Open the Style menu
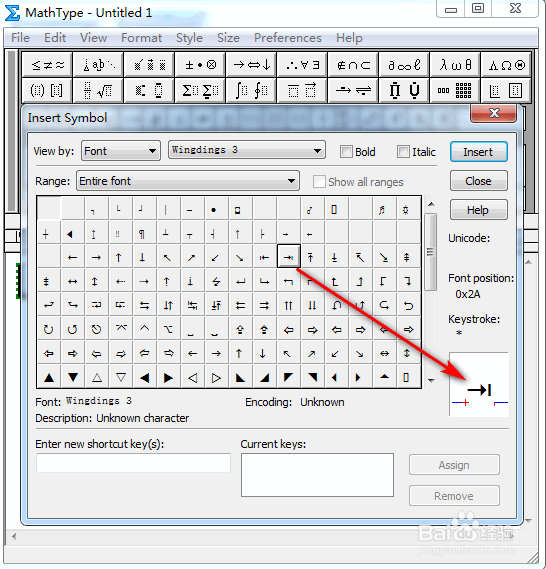This screenshot has height=569, width=546. coord(189,38)
